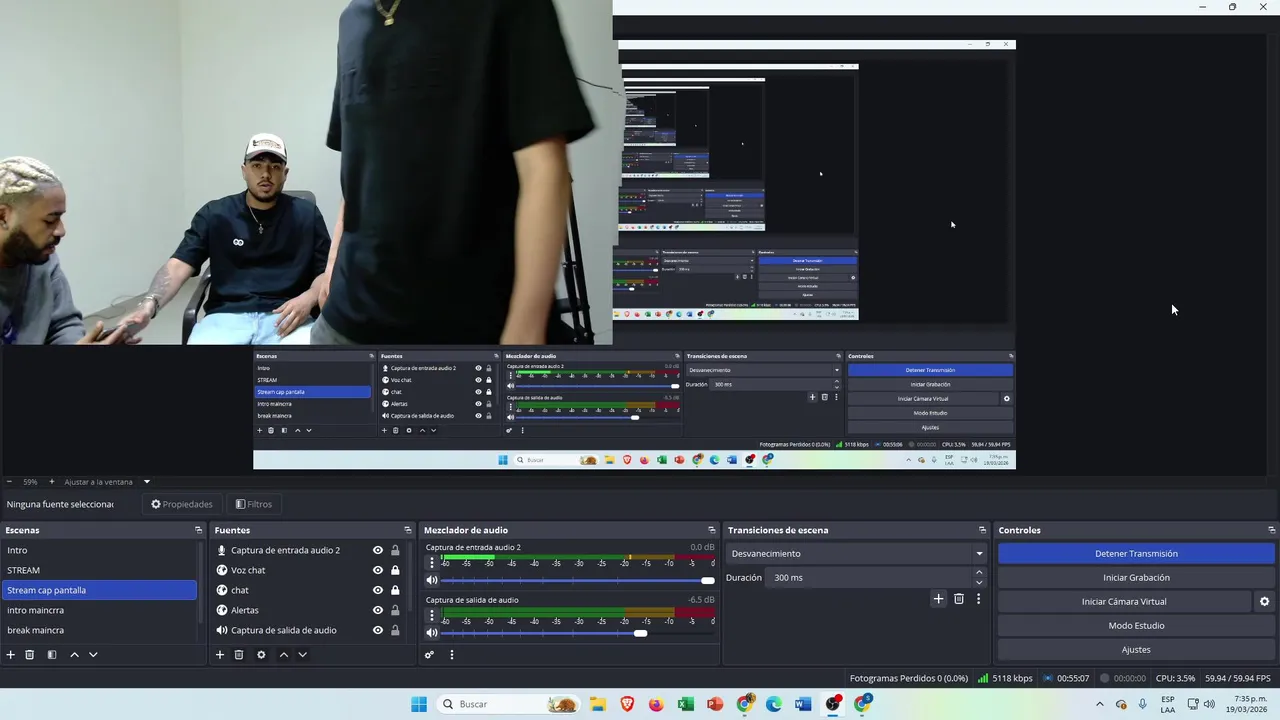1280x720 pixels.
Task: Undock the Fuentes panel icon
Action: pyautogui.click(x=407, y=530)
